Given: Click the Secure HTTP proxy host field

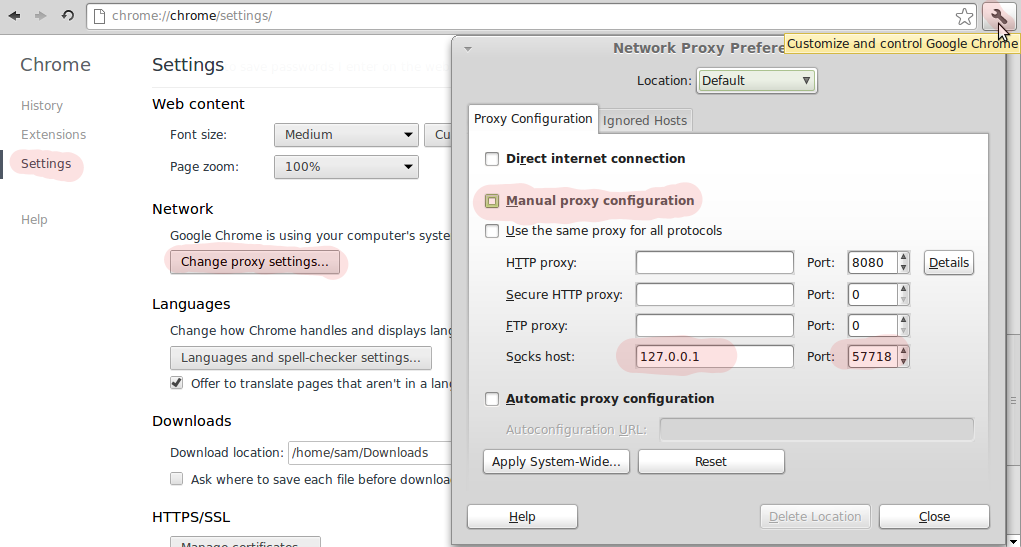Looking at the screenshot, I should click(x=714, y=294).
